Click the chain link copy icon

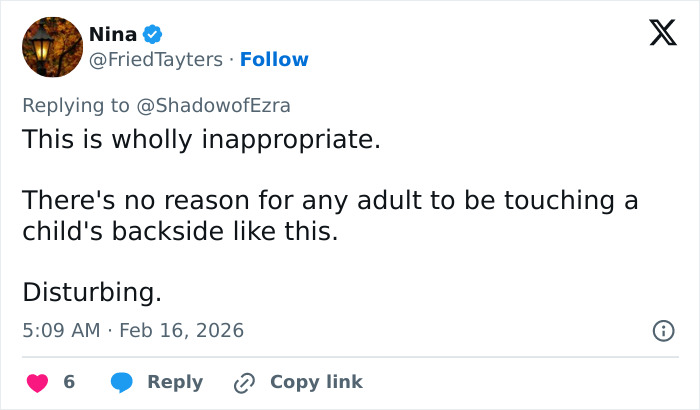pos(244,382)
